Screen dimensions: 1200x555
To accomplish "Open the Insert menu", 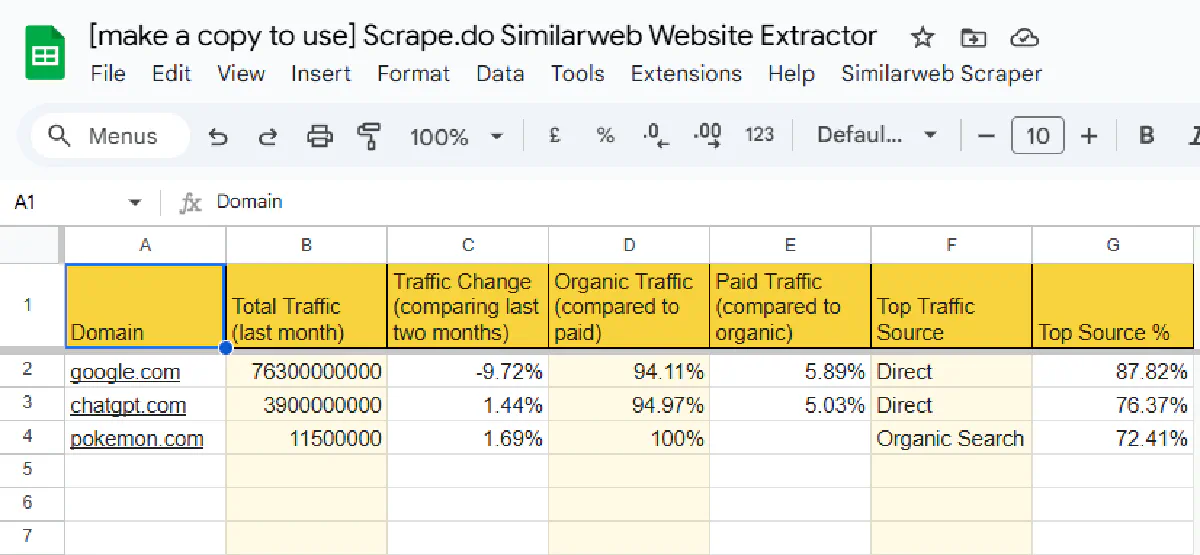I will click(321, 74).
